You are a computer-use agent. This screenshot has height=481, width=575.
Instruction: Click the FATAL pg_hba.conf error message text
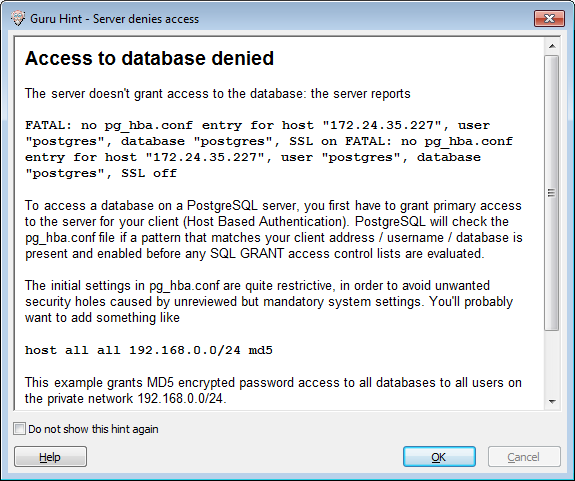point(269,149)
